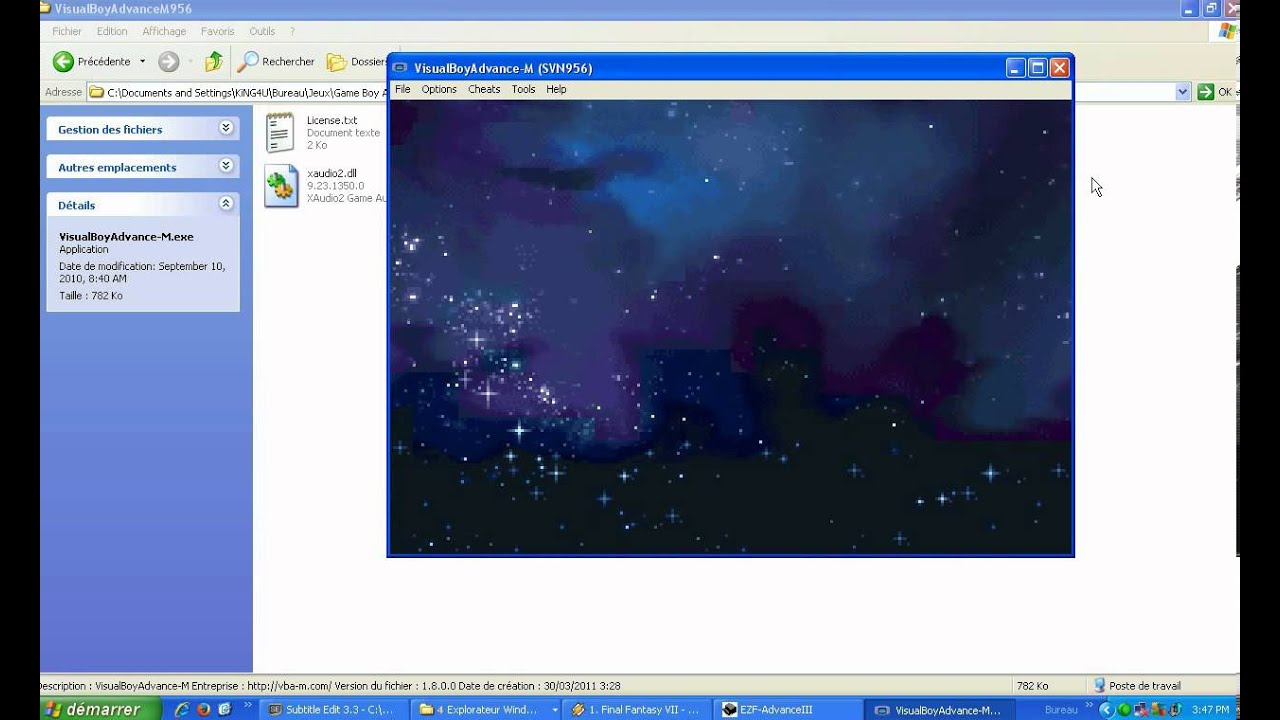Switch to EZF-AdvanceIII taskbar button
This screenshot has height=720, width=1280.
[787, 710]
